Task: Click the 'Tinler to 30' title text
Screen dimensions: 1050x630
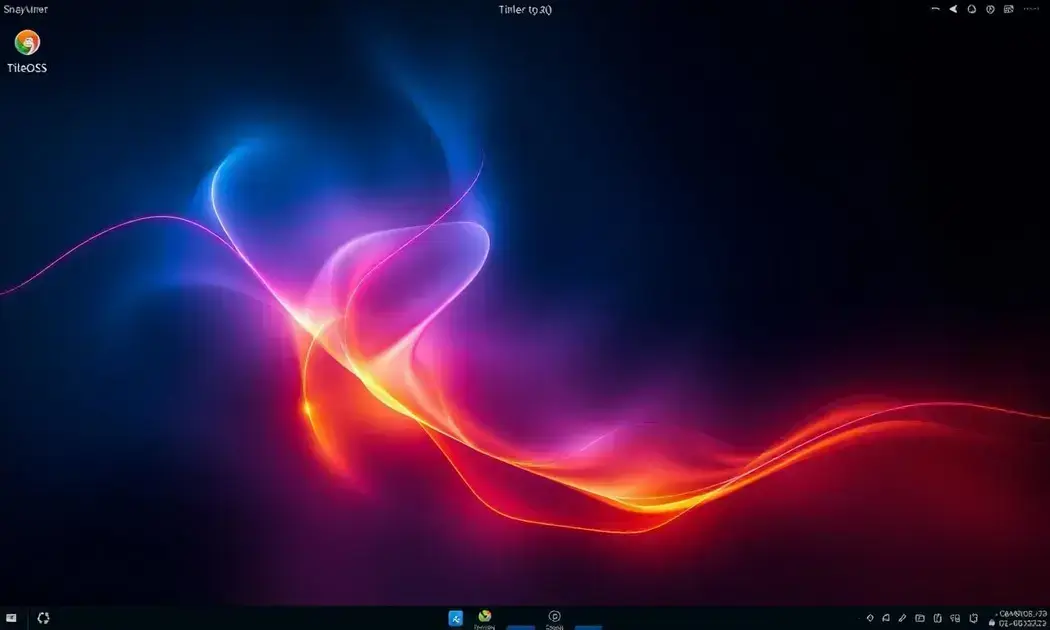Action: pos(525,9)
